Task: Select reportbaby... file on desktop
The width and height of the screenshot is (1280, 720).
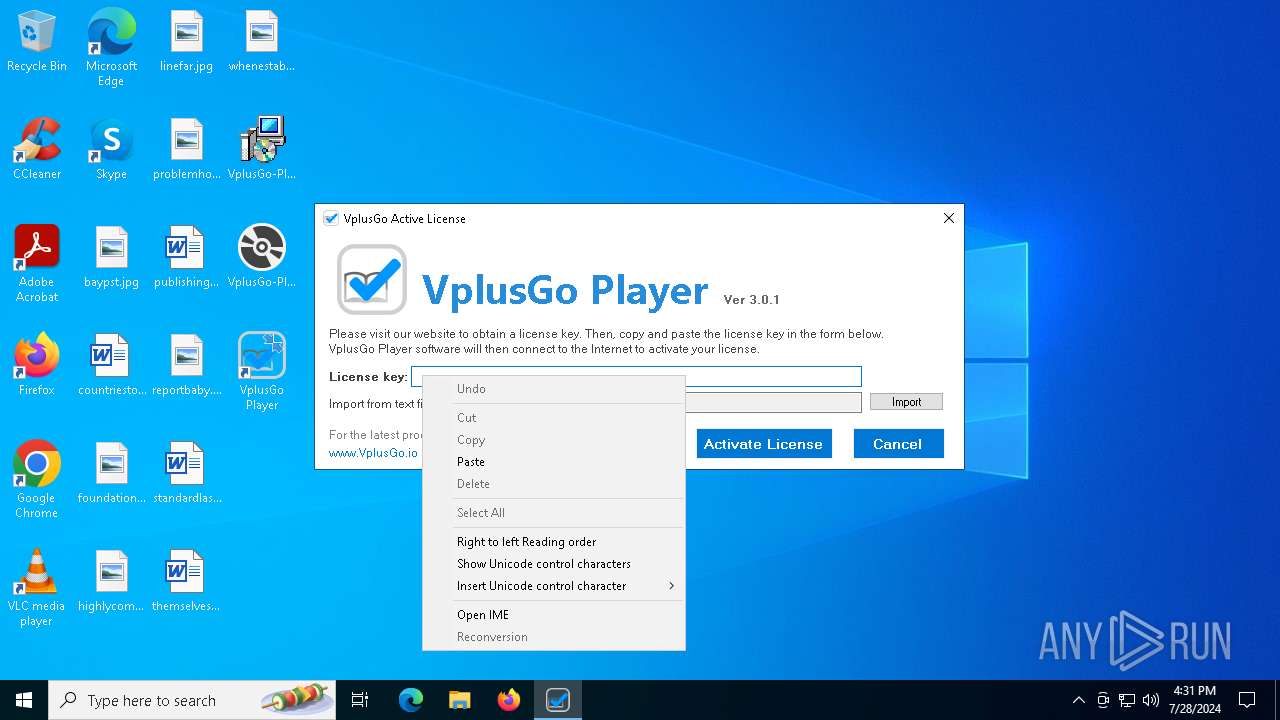Action: tap(186, 366)
